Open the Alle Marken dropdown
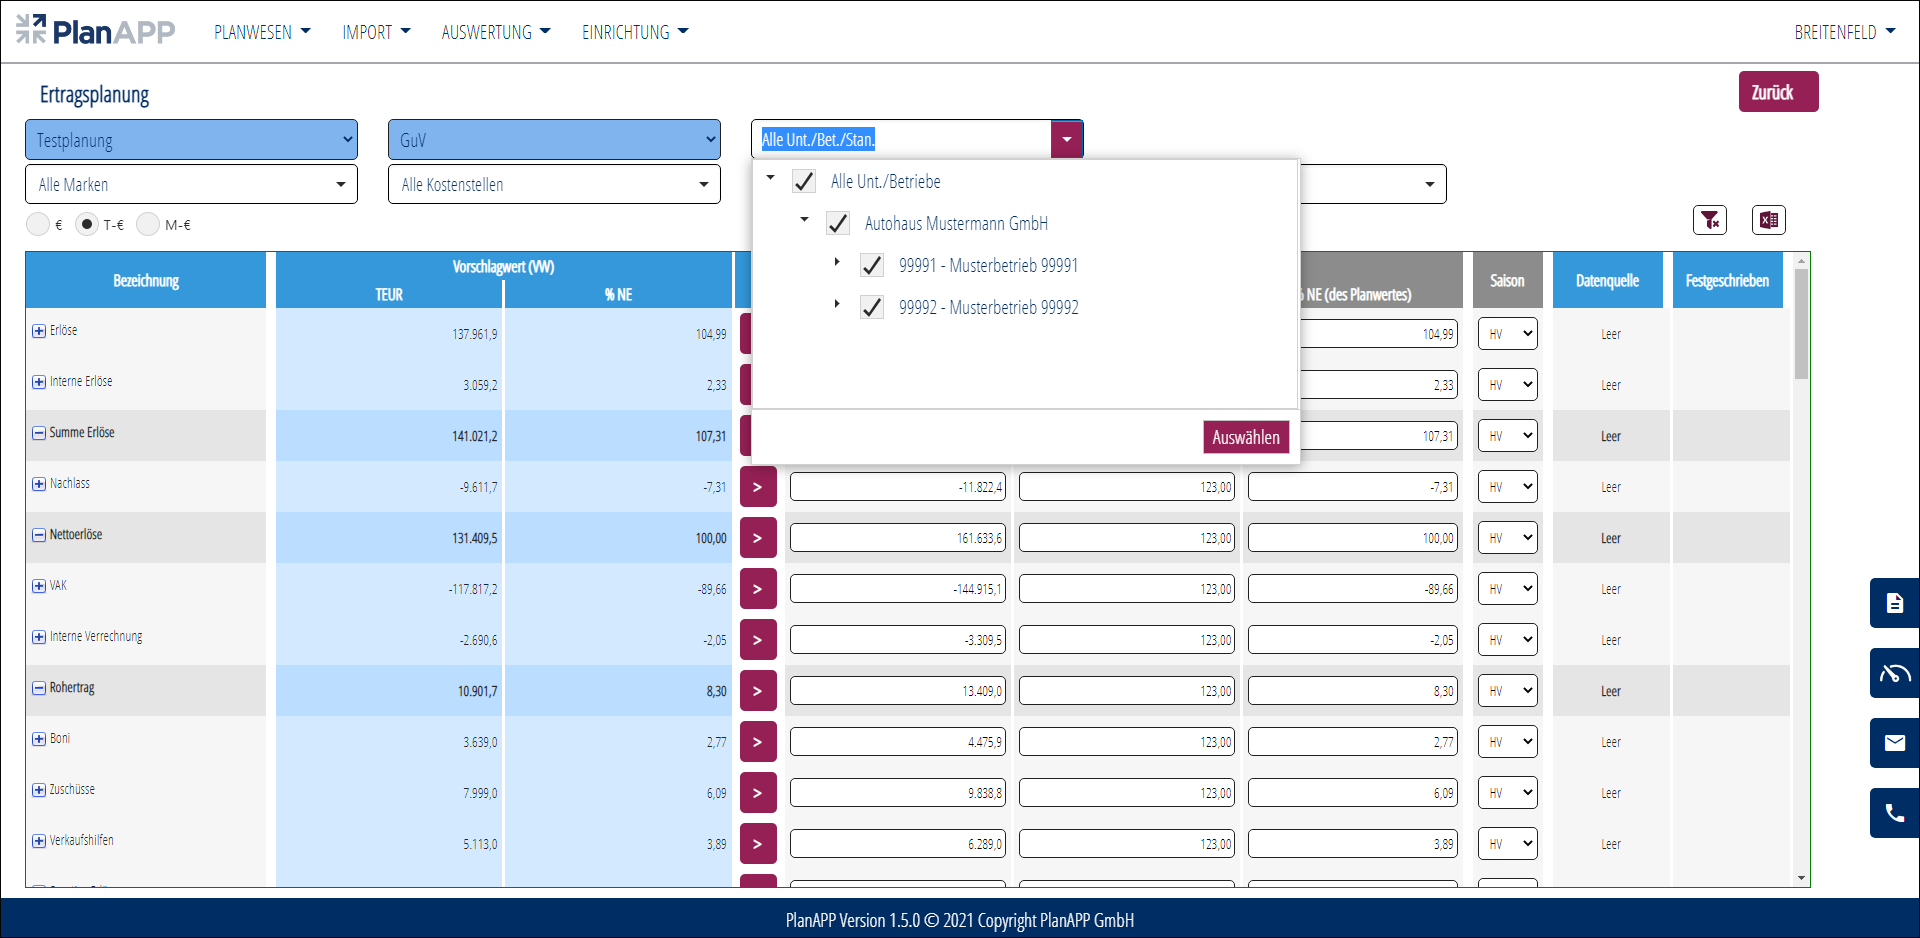1920x938 pixels. (x=191, y=185)
